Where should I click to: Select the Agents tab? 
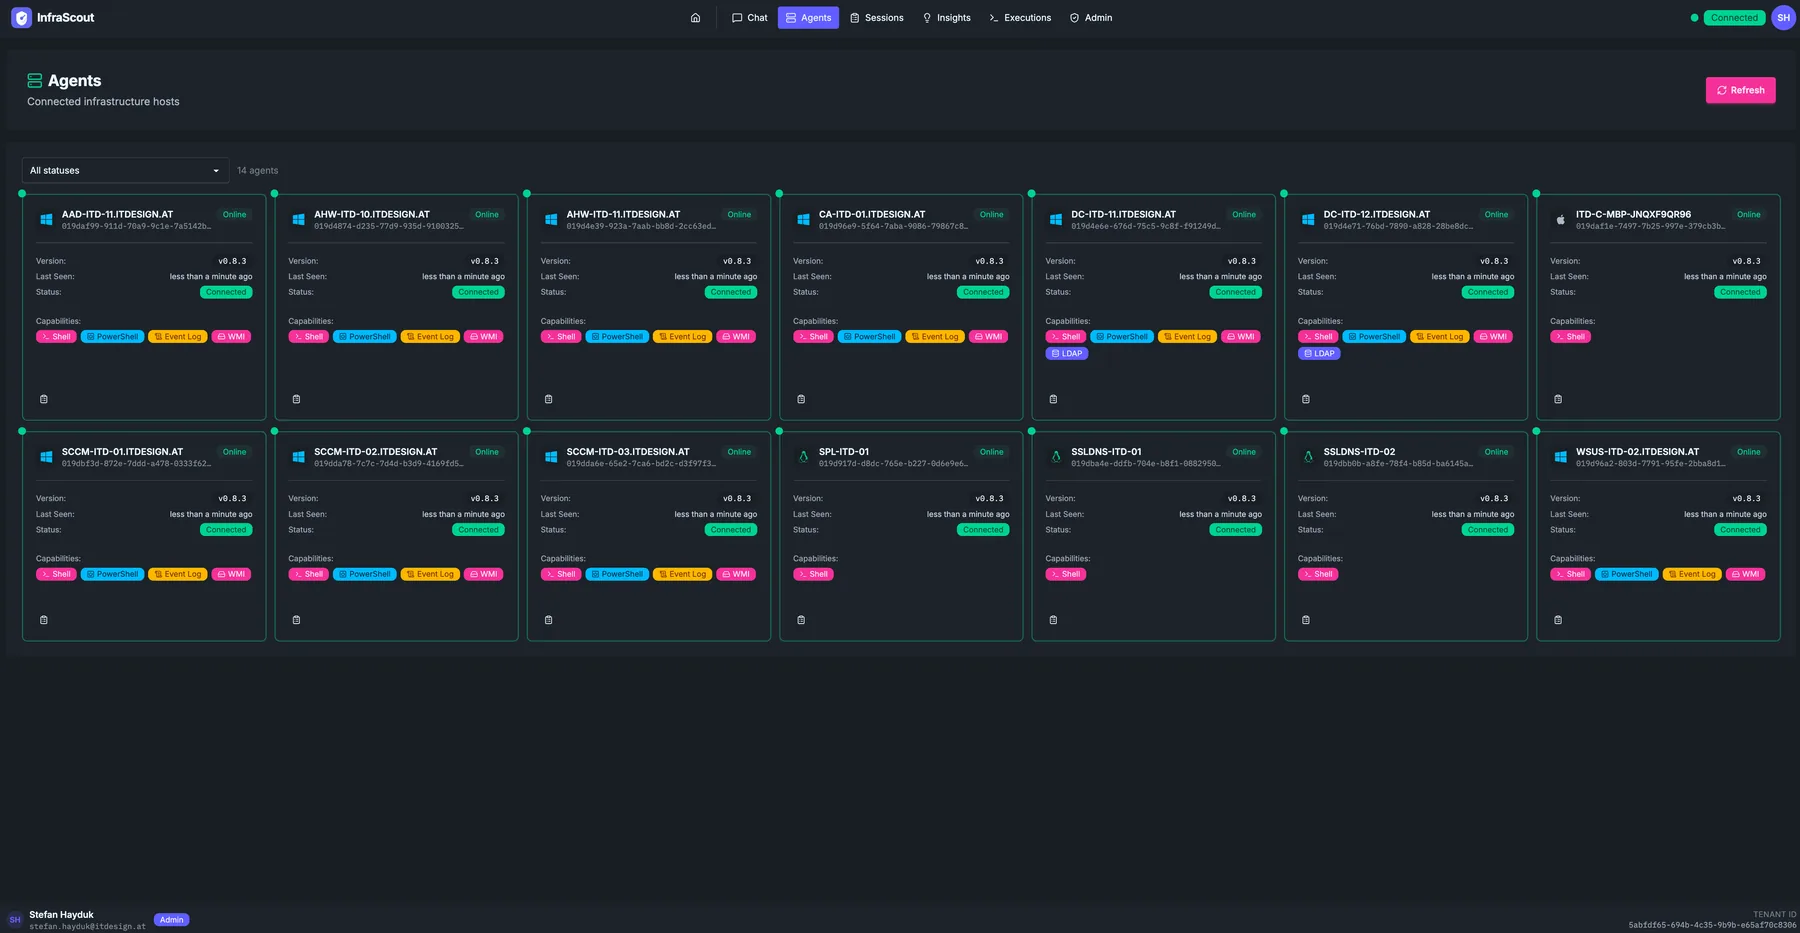click(x=808, y=18)
